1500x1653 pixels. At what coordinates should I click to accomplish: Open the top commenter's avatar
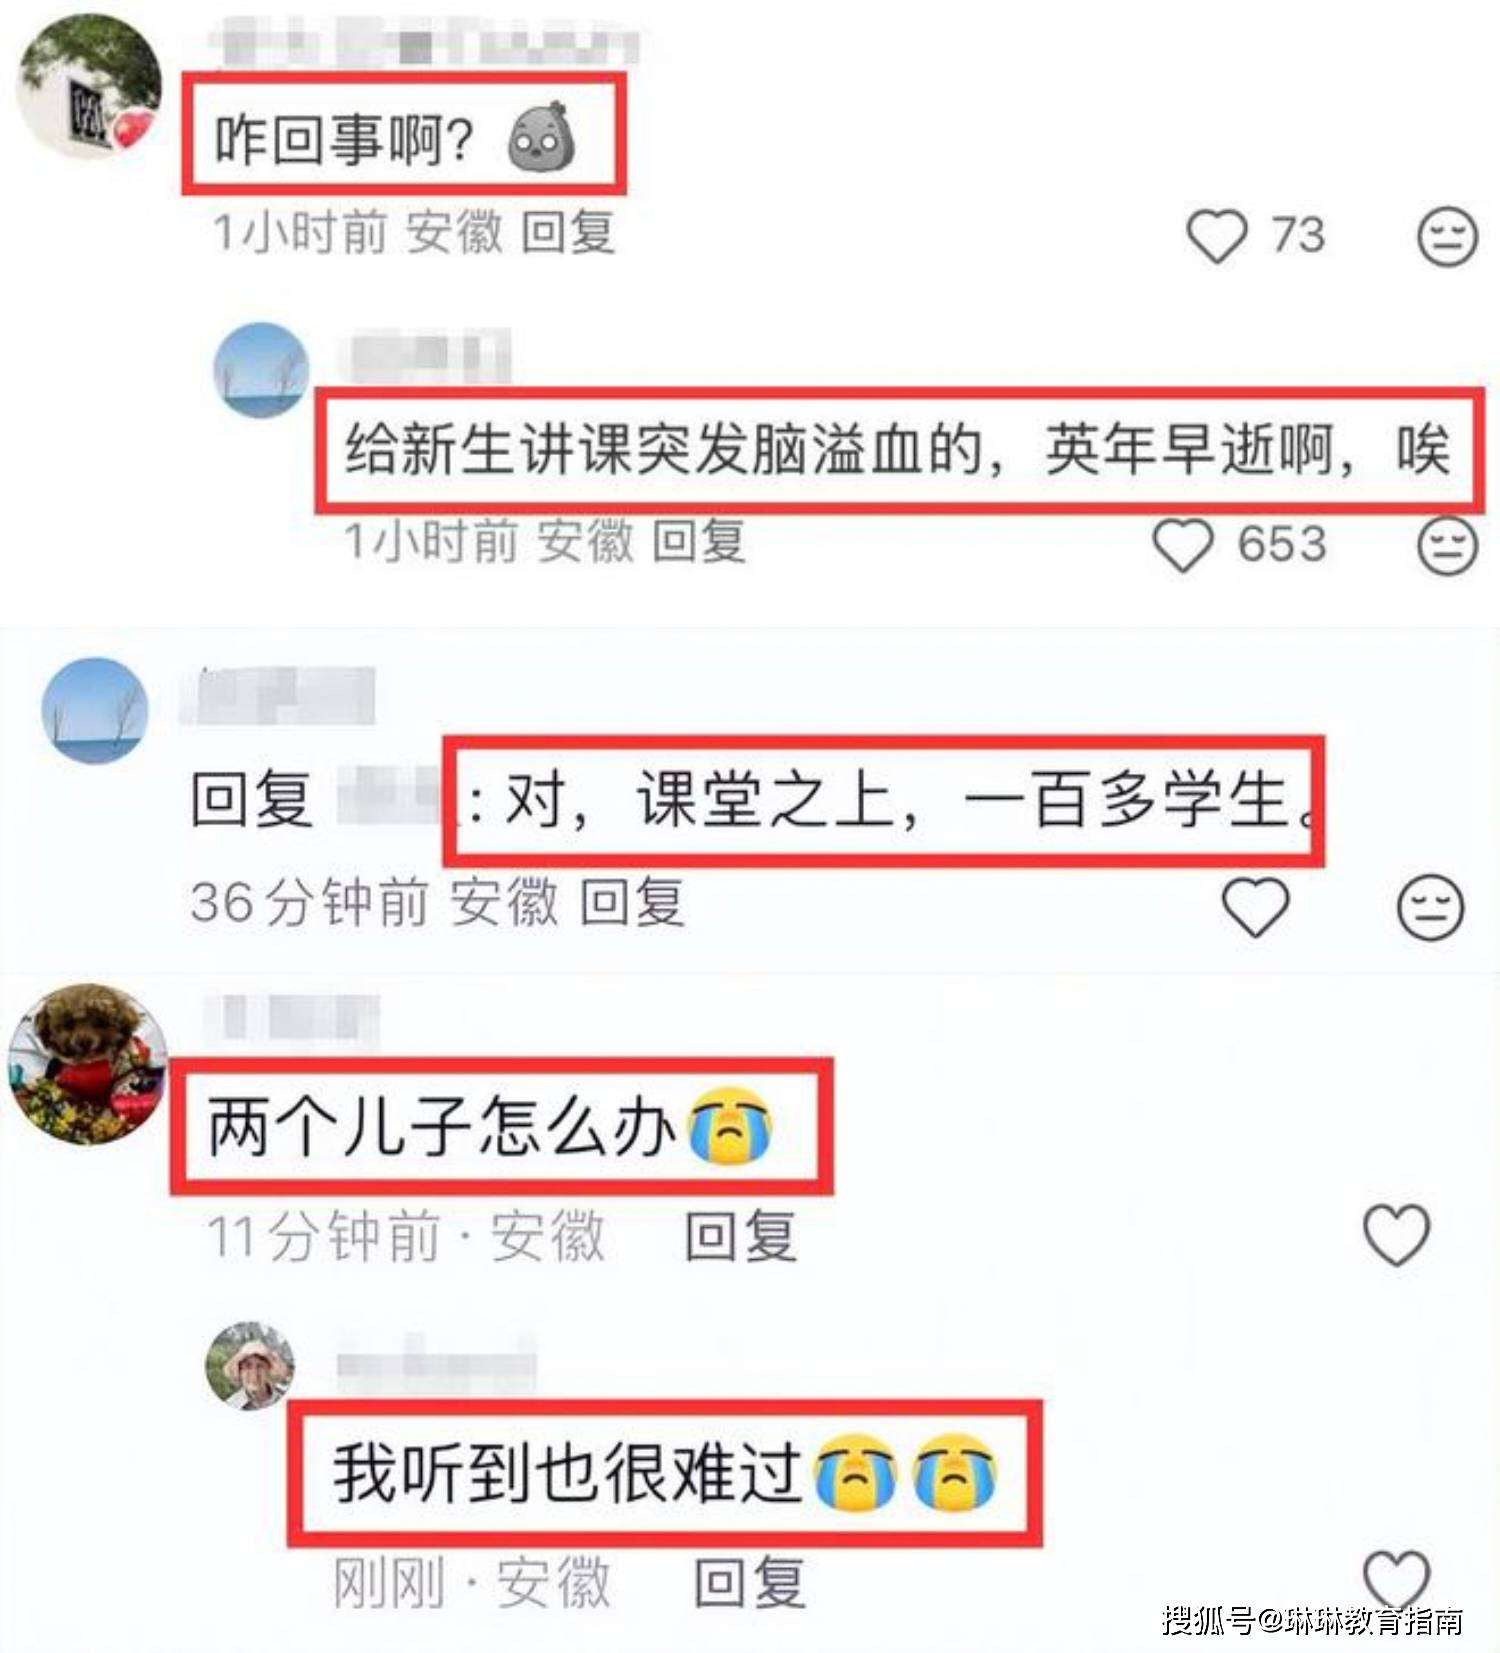90,84
